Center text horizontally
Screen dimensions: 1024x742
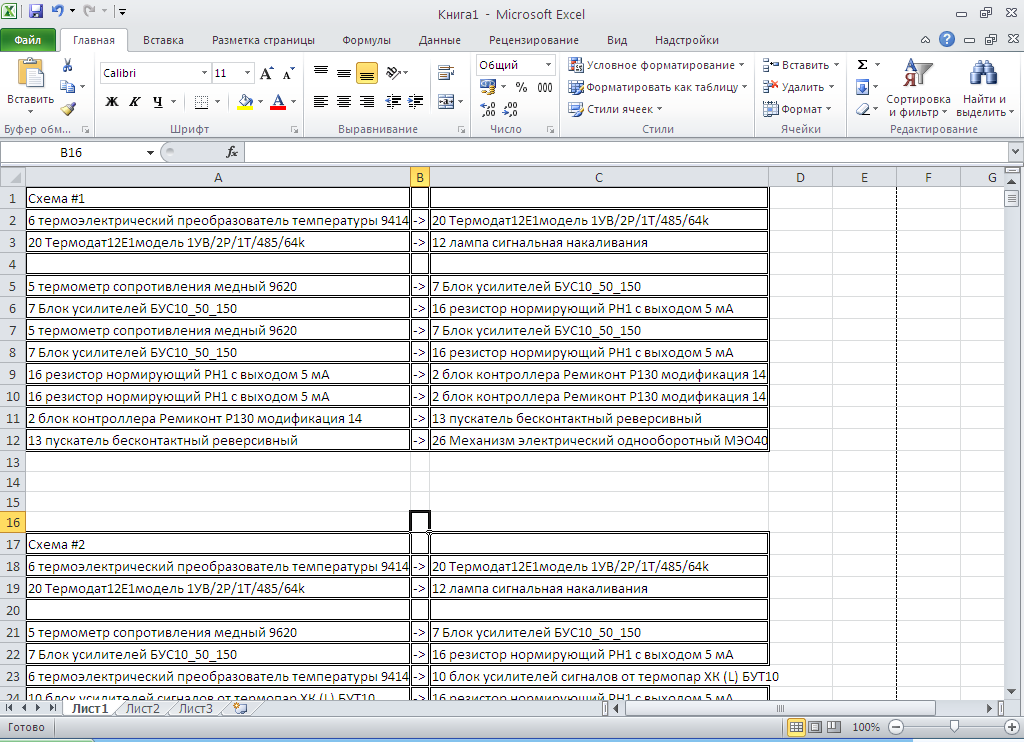(344, 101)
